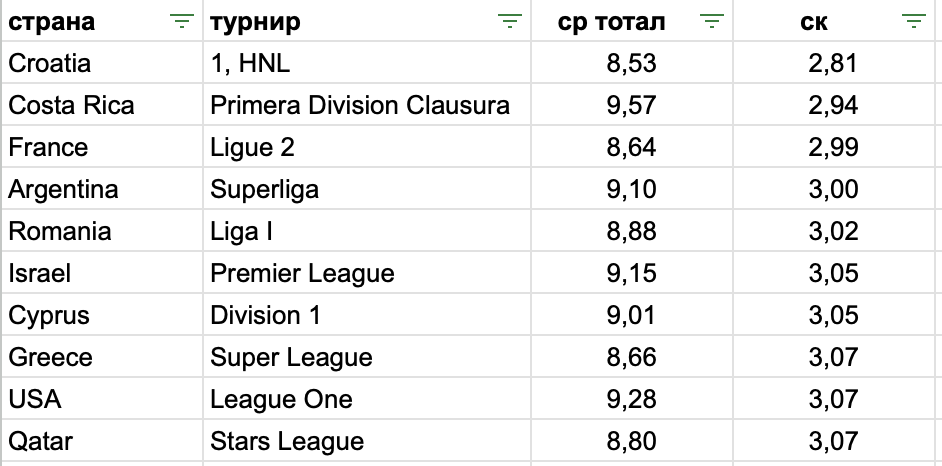Click the Stars League cell for Qatar
942x466 pixels.
point(367,441)
